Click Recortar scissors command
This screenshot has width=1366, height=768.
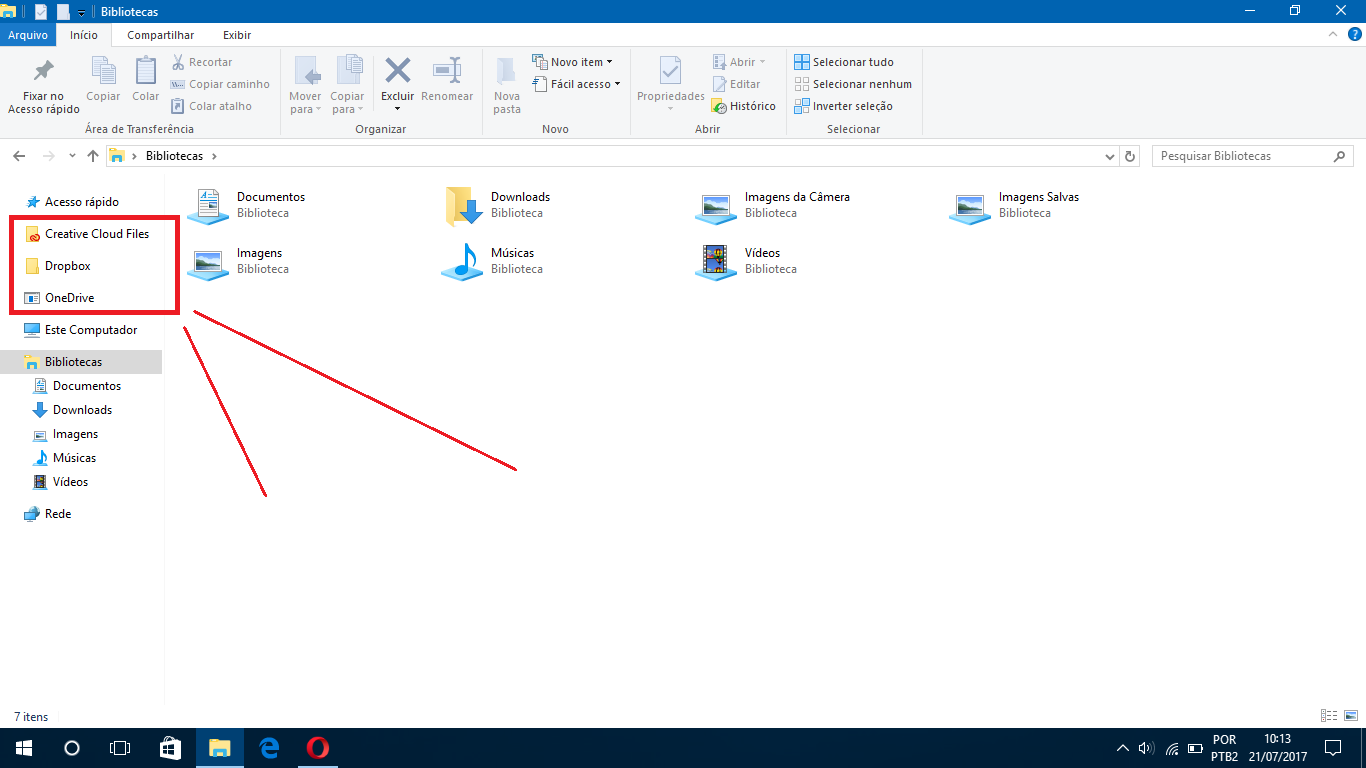[x=202, y=62]
